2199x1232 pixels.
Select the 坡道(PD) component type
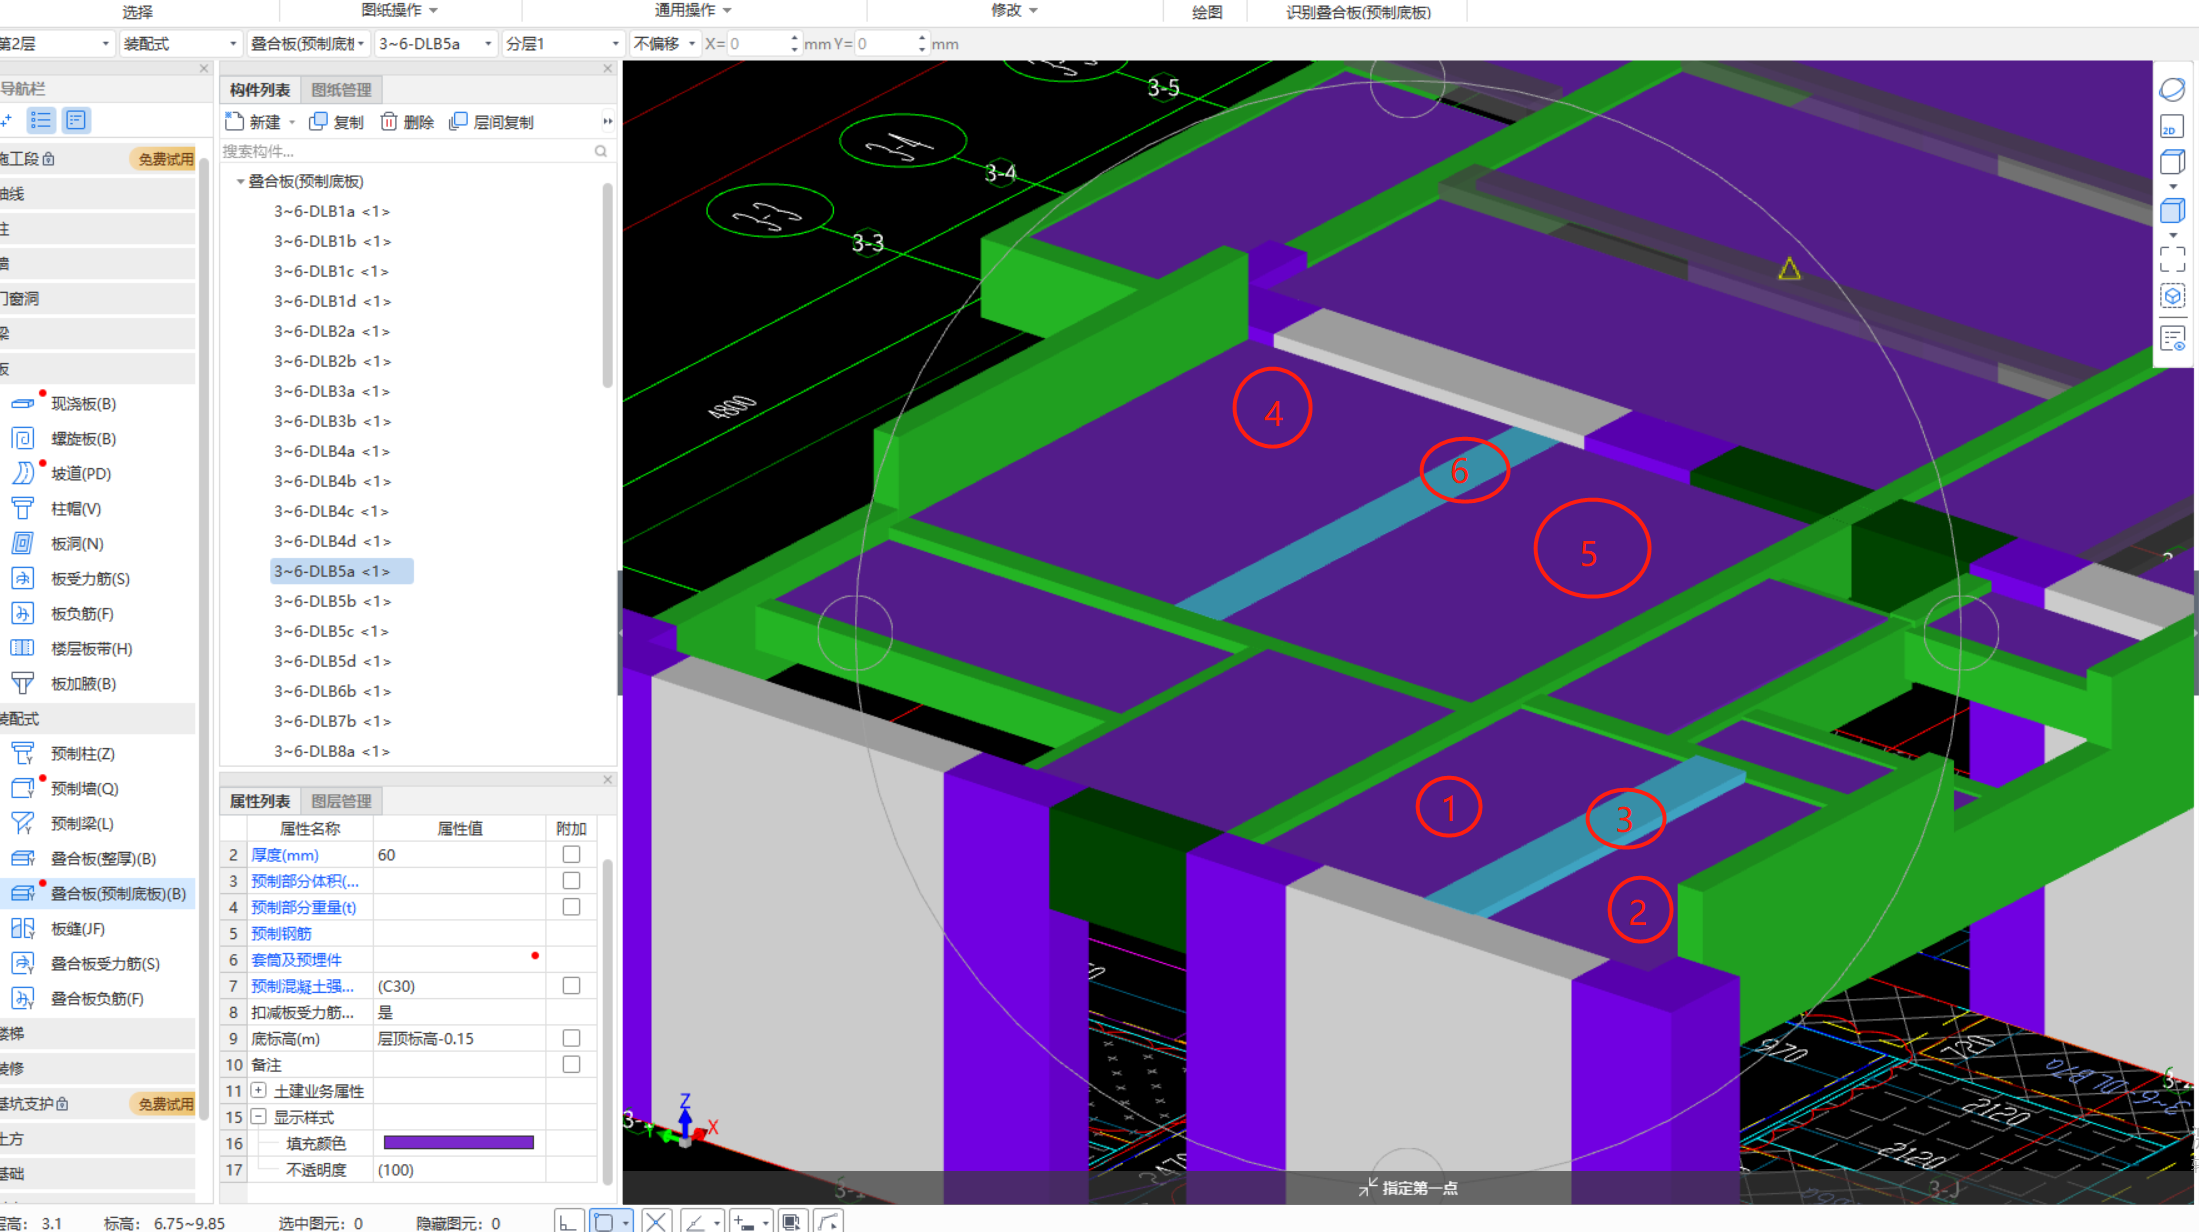point(80,474)
